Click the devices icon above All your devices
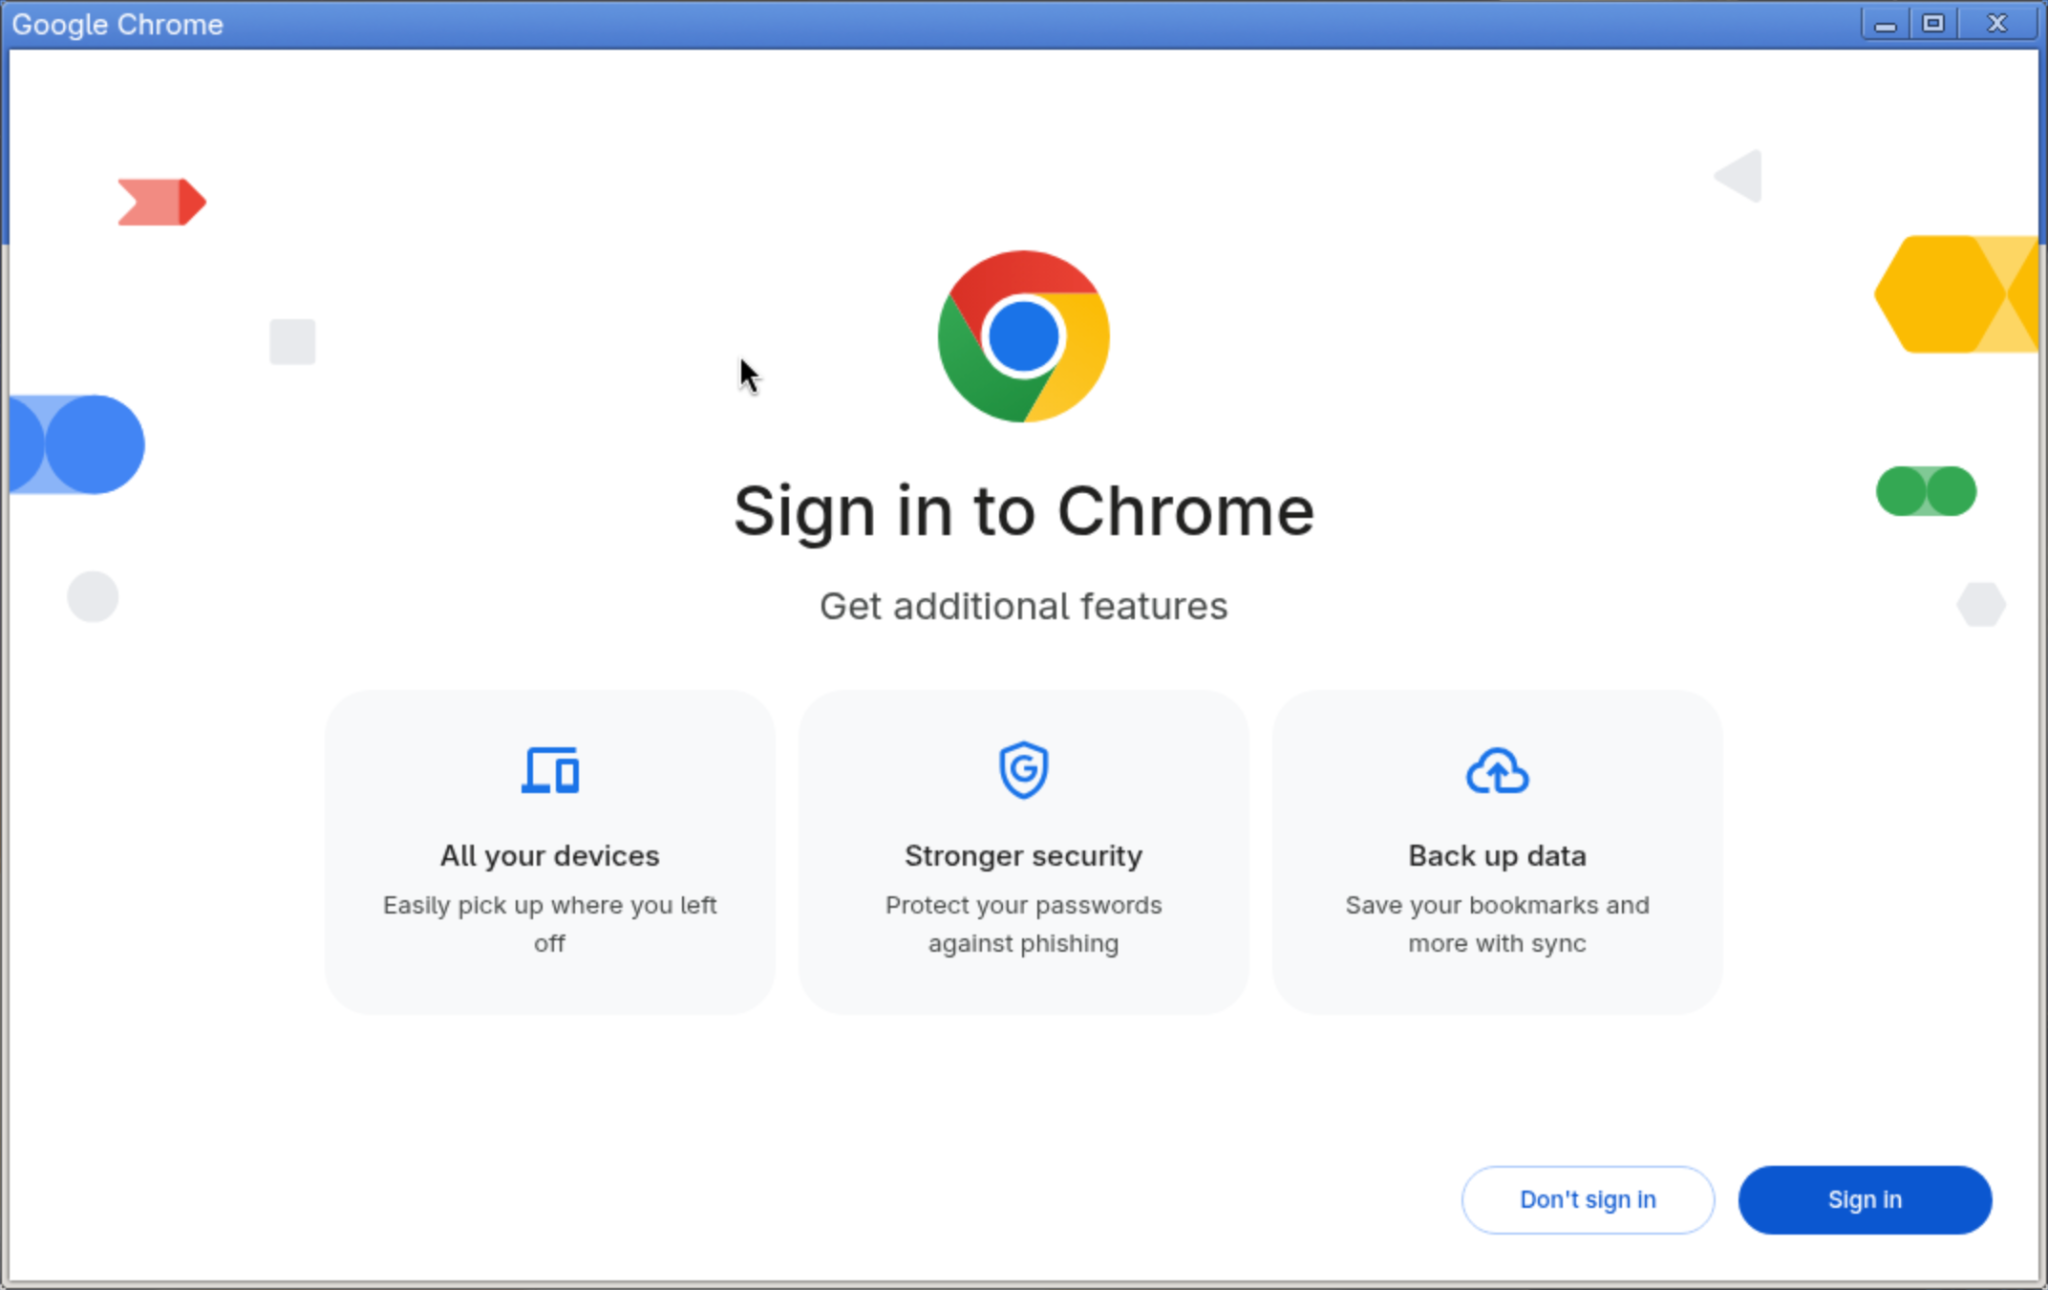 [550, 770]
